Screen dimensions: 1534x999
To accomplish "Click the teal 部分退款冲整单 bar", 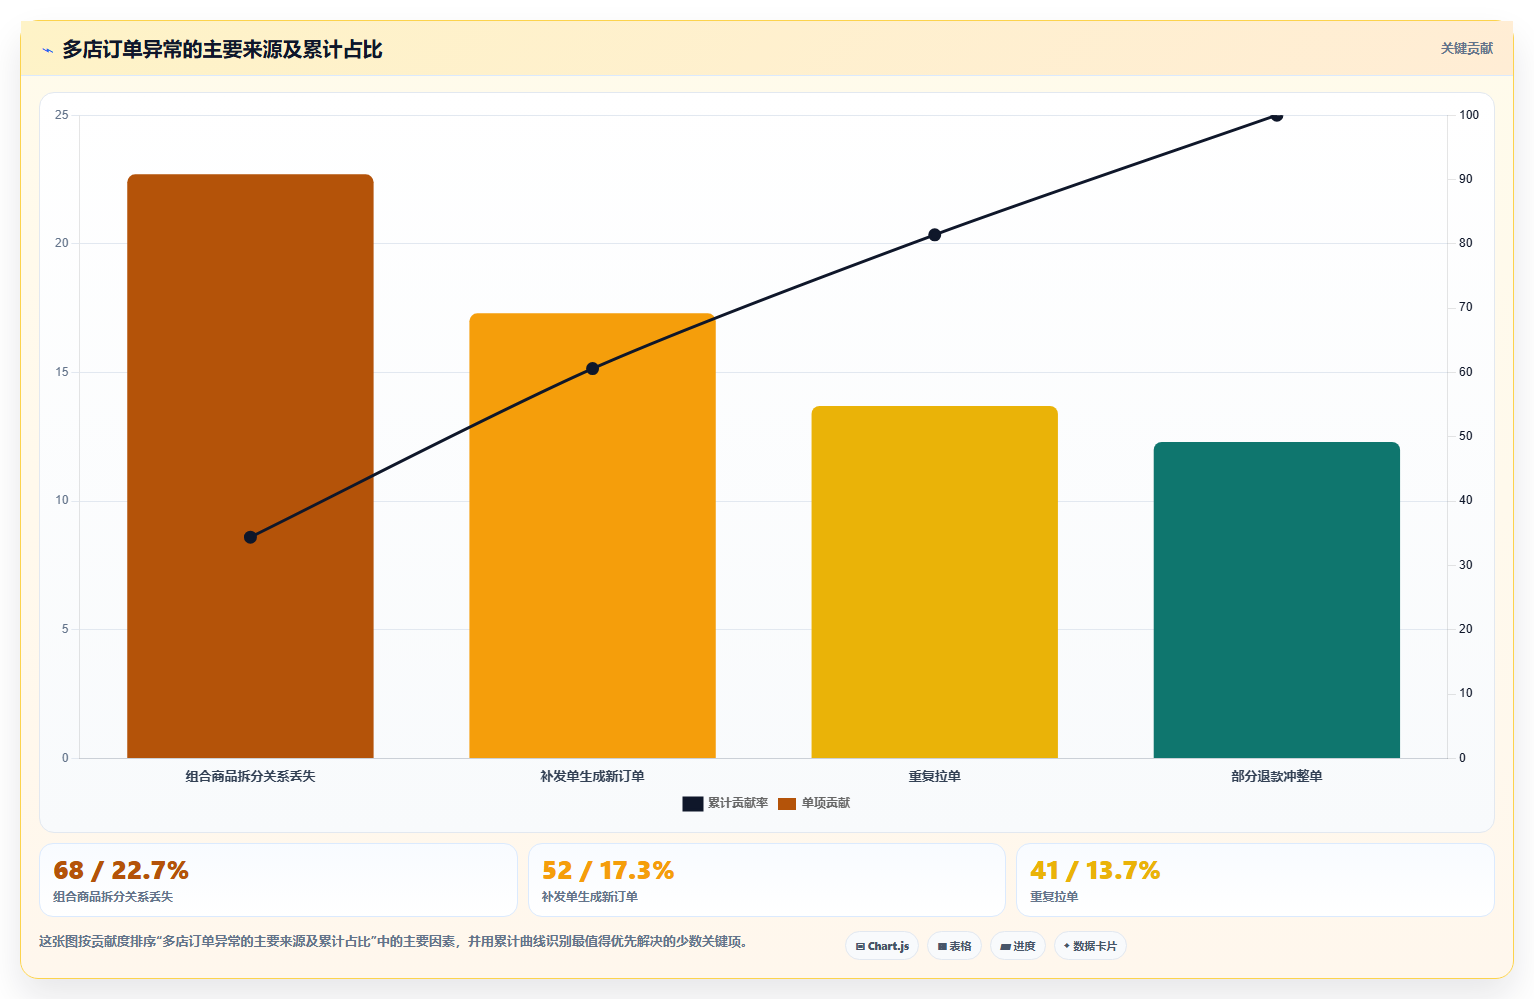I will (x=1276, y=600).
